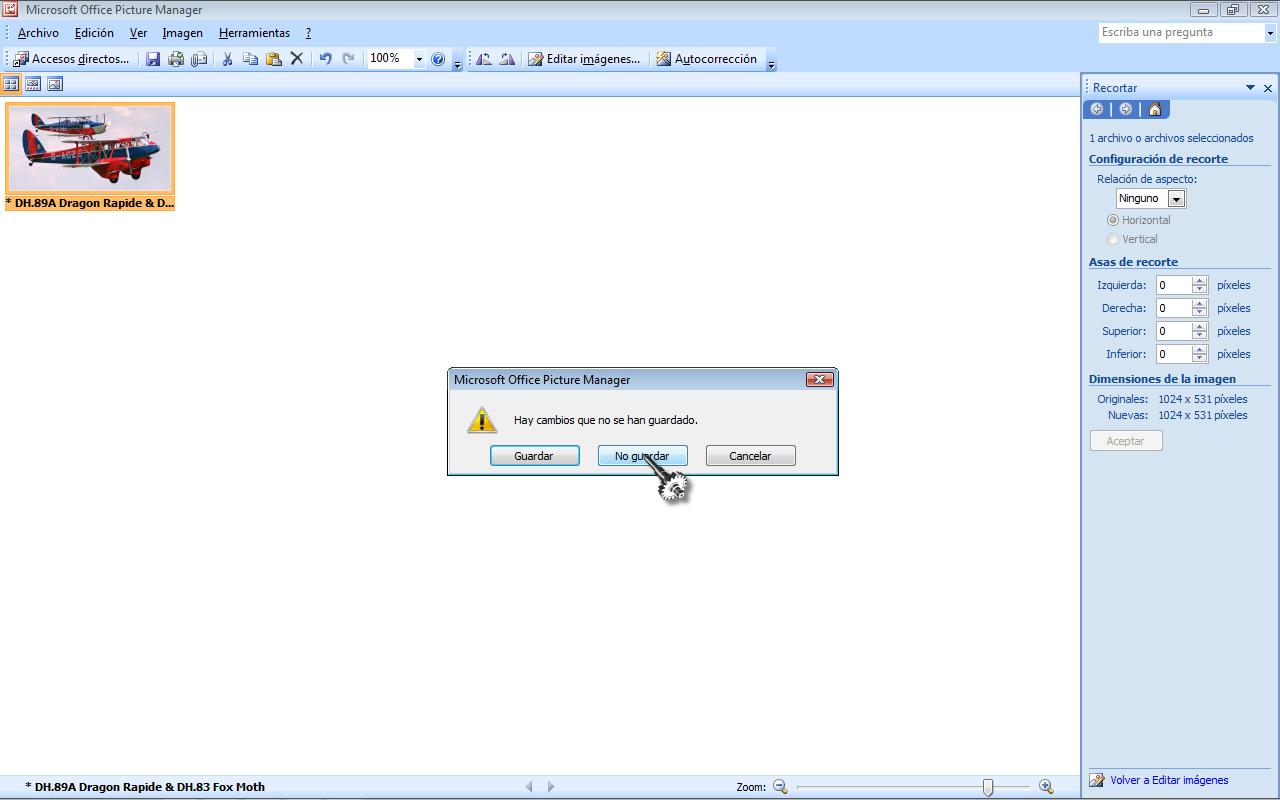Click Accesos directos toolbar button
Image resolution: width=1280 pixels, height=800 pixels.
tap(71, 59)
